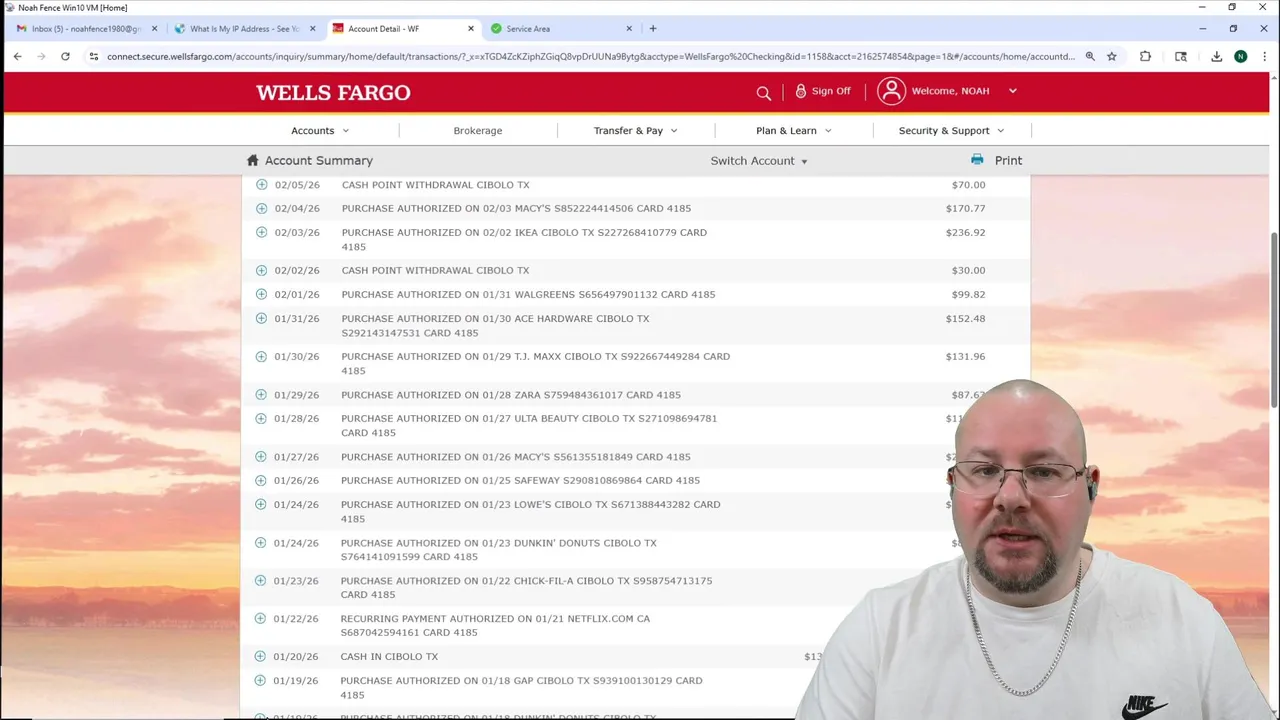Expand the 01/24/26 Dunkin' Donuts transaction
Screen dimensions: 1280x720
point(261,543)
